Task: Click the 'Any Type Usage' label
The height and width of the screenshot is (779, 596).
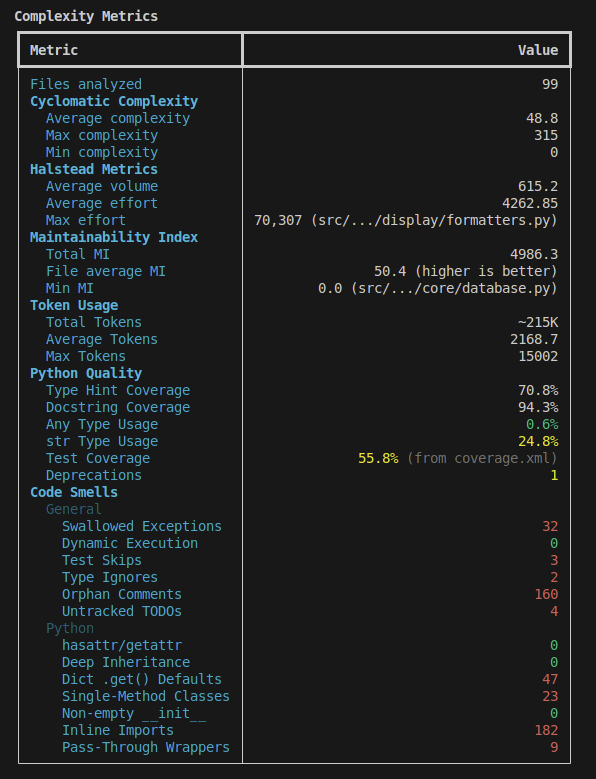Action: pyautogui.click(x=102, y=424)
